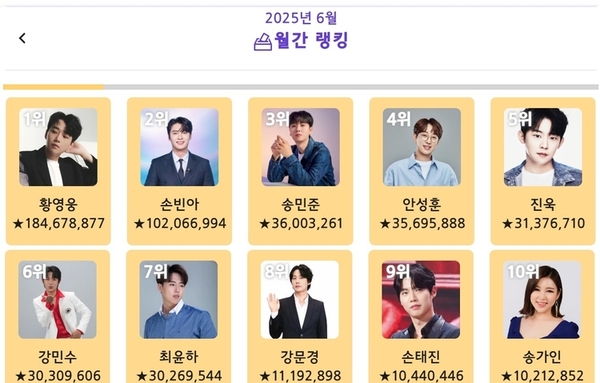
Task: Select vote count ★36,003,261
Action: tap(300, 223)
